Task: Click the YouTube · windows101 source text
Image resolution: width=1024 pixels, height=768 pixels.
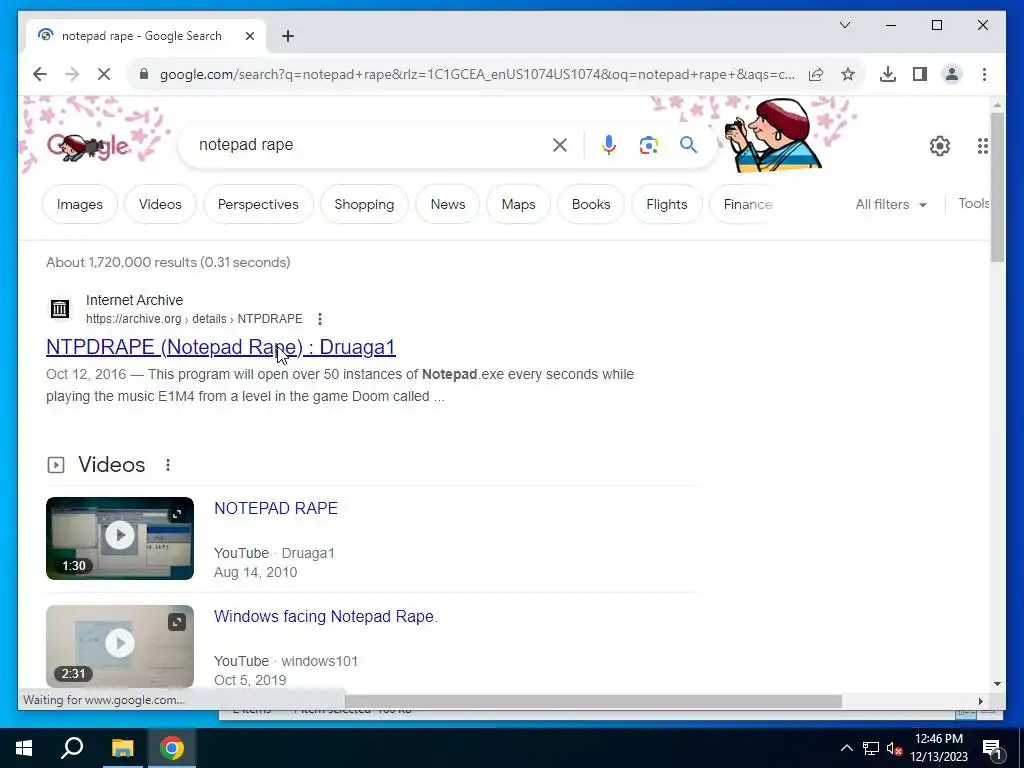Action: point(286,661)
